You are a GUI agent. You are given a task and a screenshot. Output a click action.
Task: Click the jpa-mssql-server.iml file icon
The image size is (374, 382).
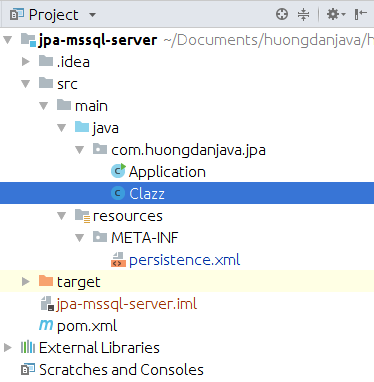(47, 304)
